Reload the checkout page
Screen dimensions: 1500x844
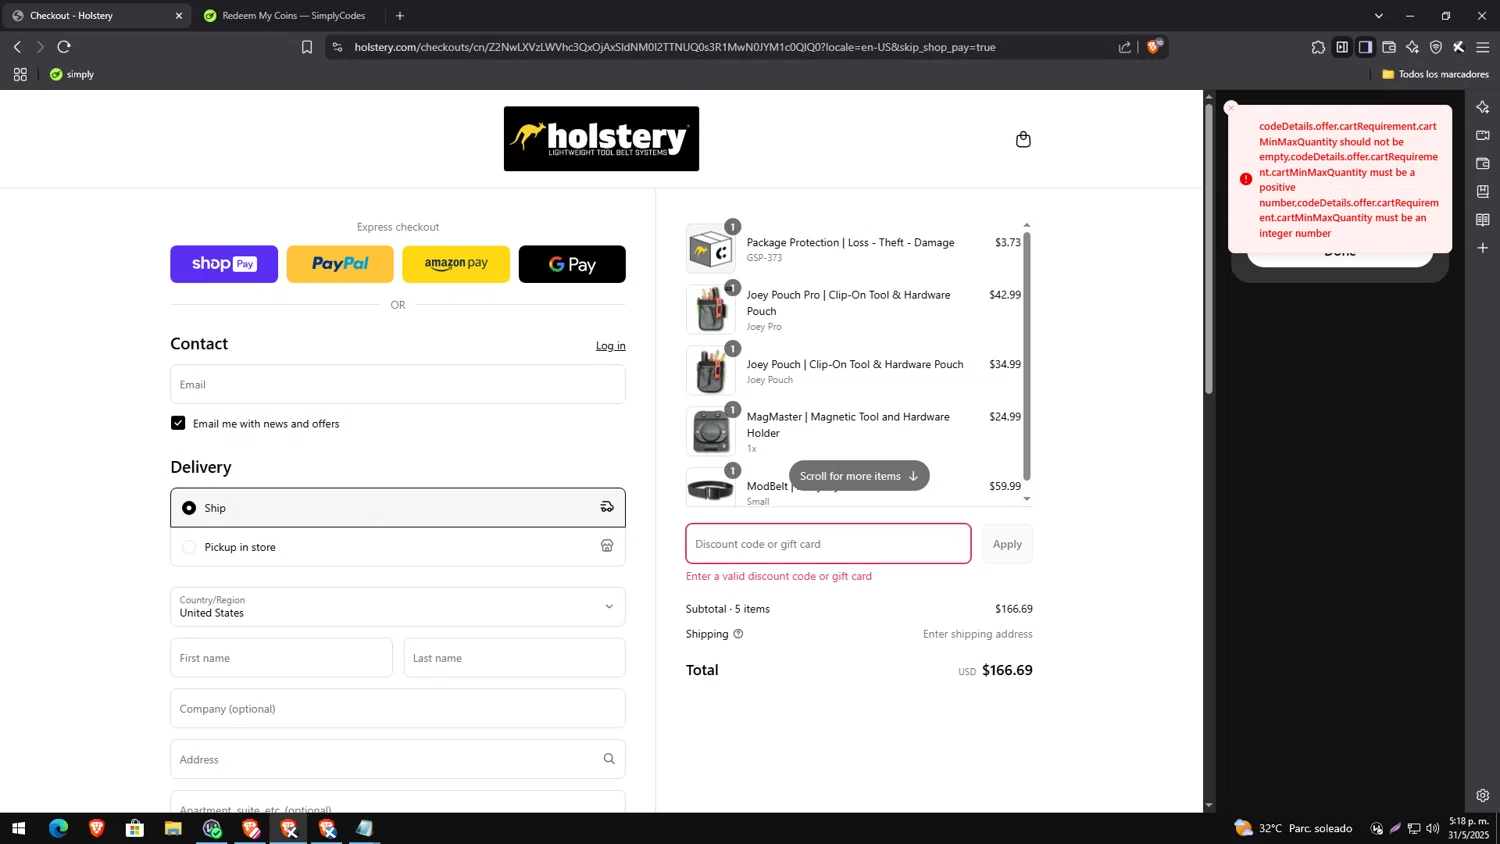click(64, 47)
